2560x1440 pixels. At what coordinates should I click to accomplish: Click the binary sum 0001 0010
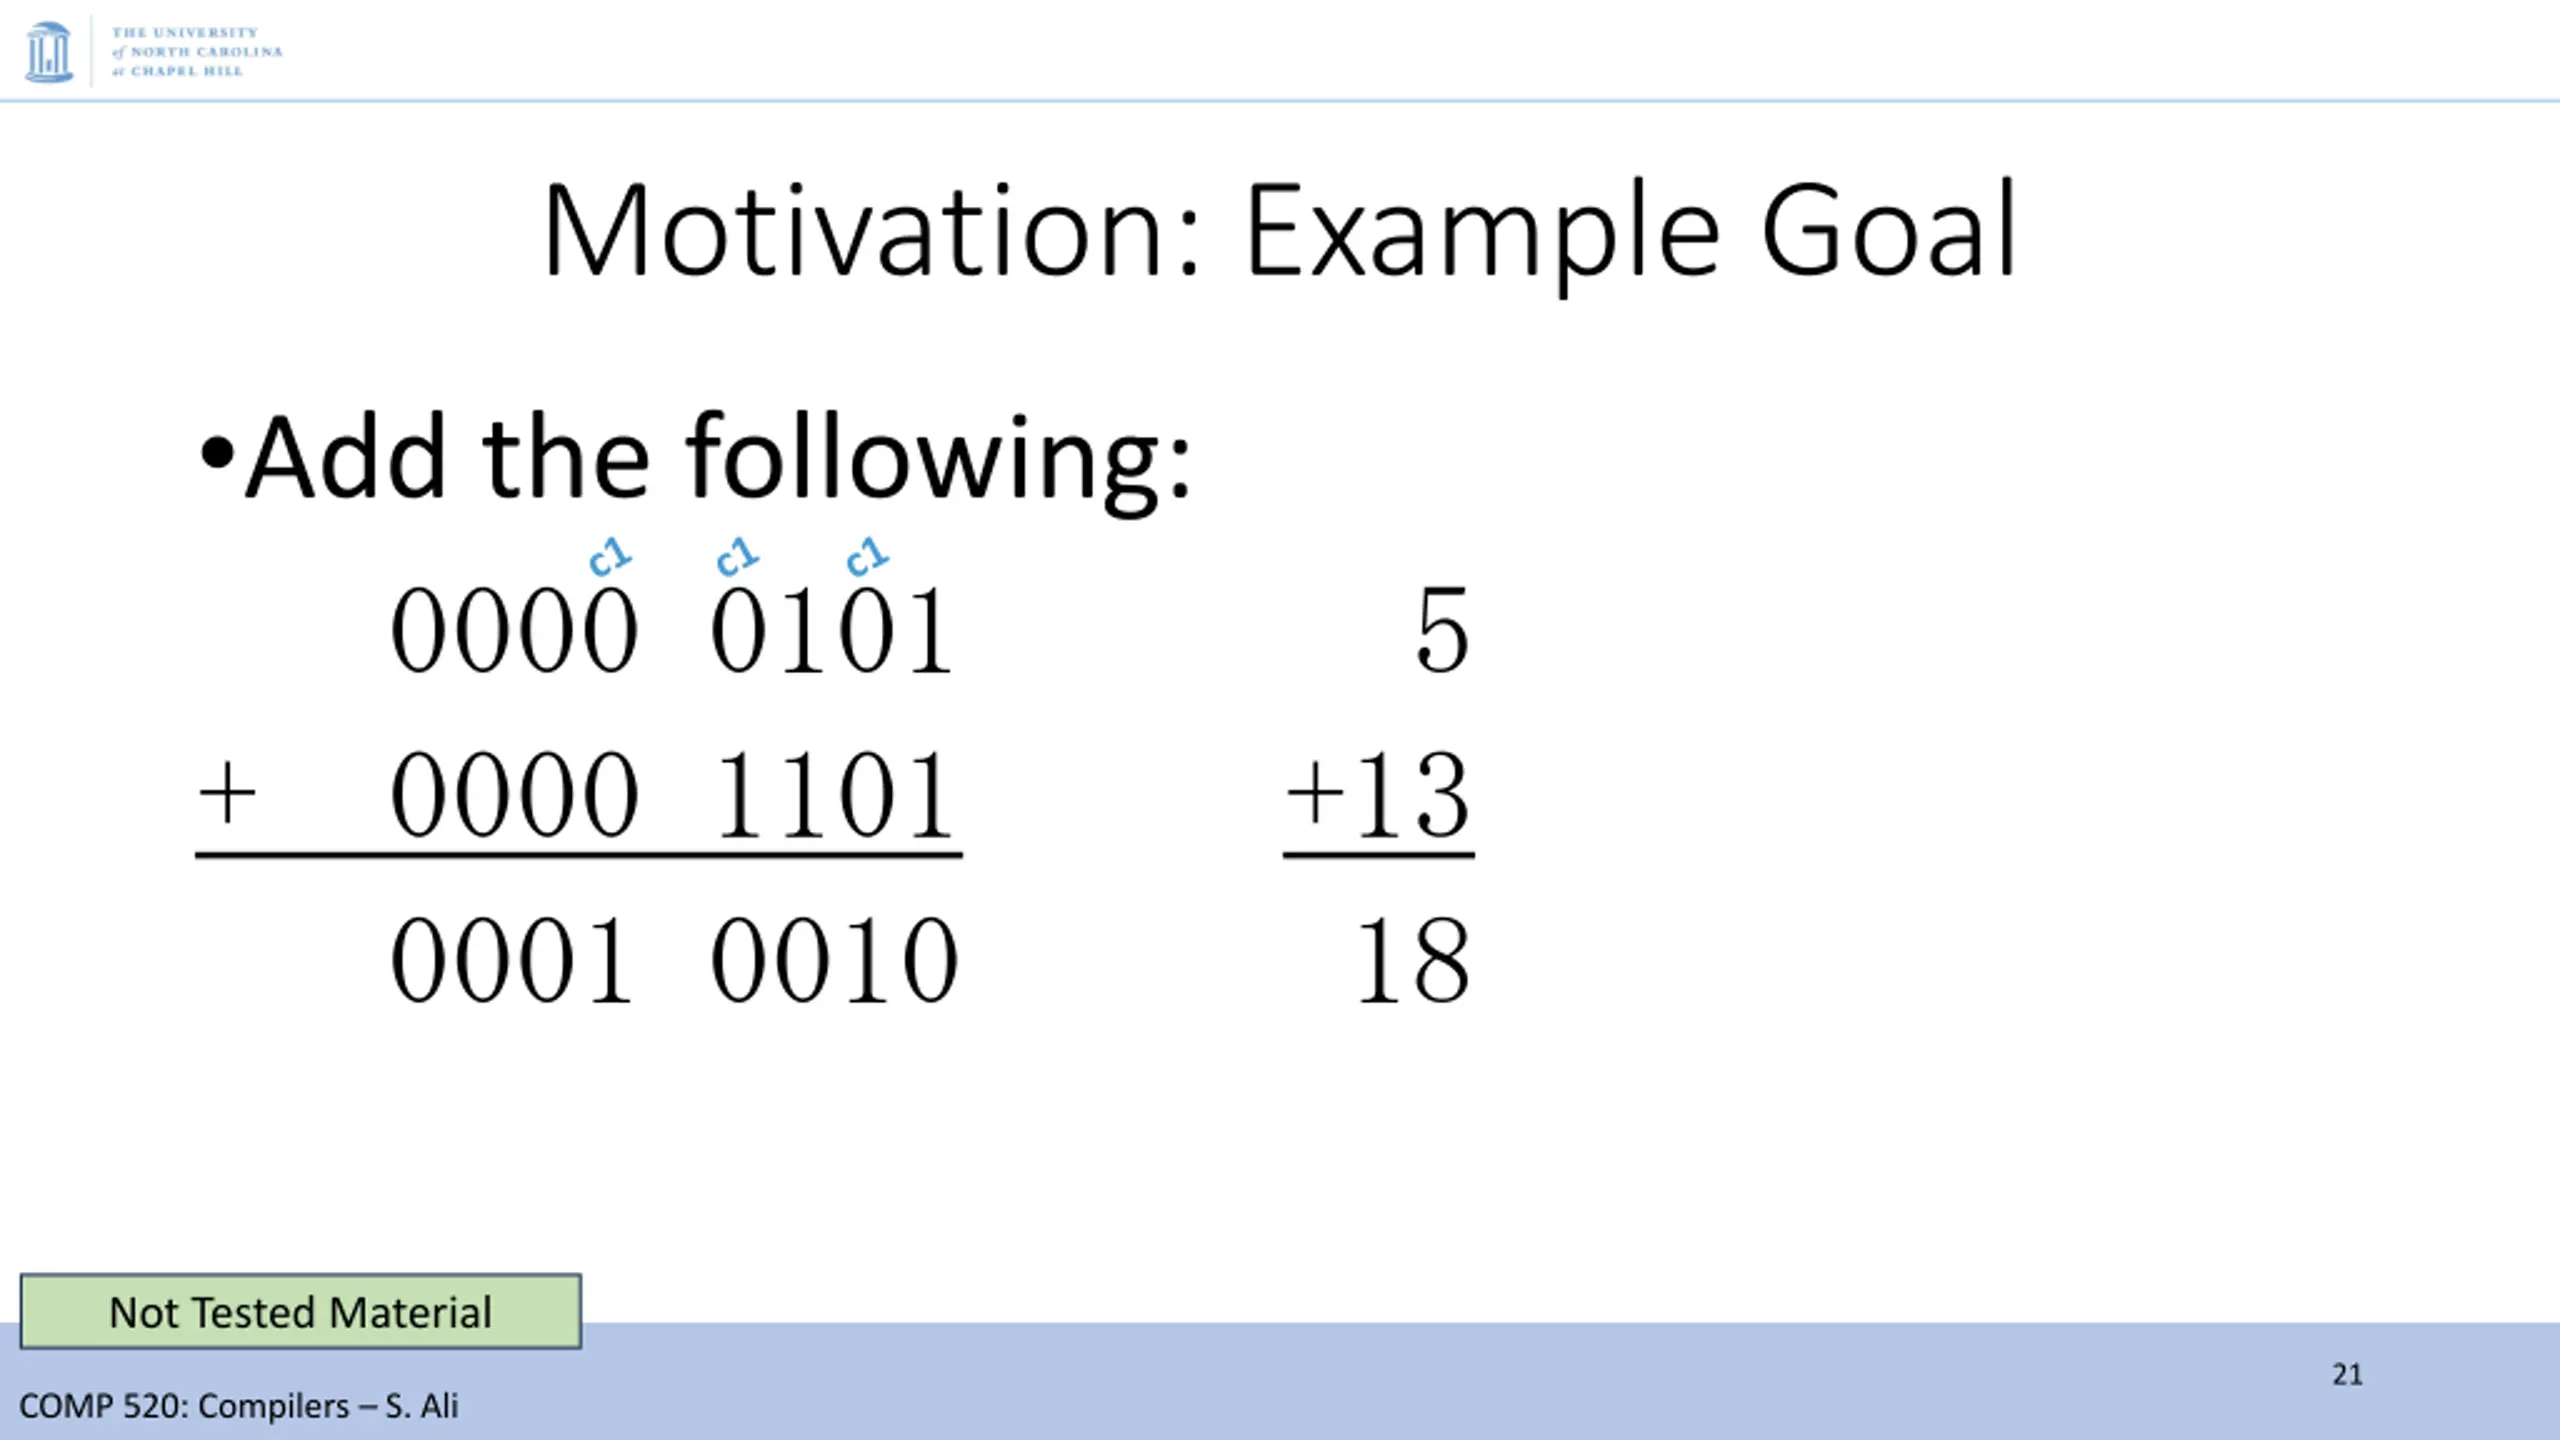click(672, 961)
